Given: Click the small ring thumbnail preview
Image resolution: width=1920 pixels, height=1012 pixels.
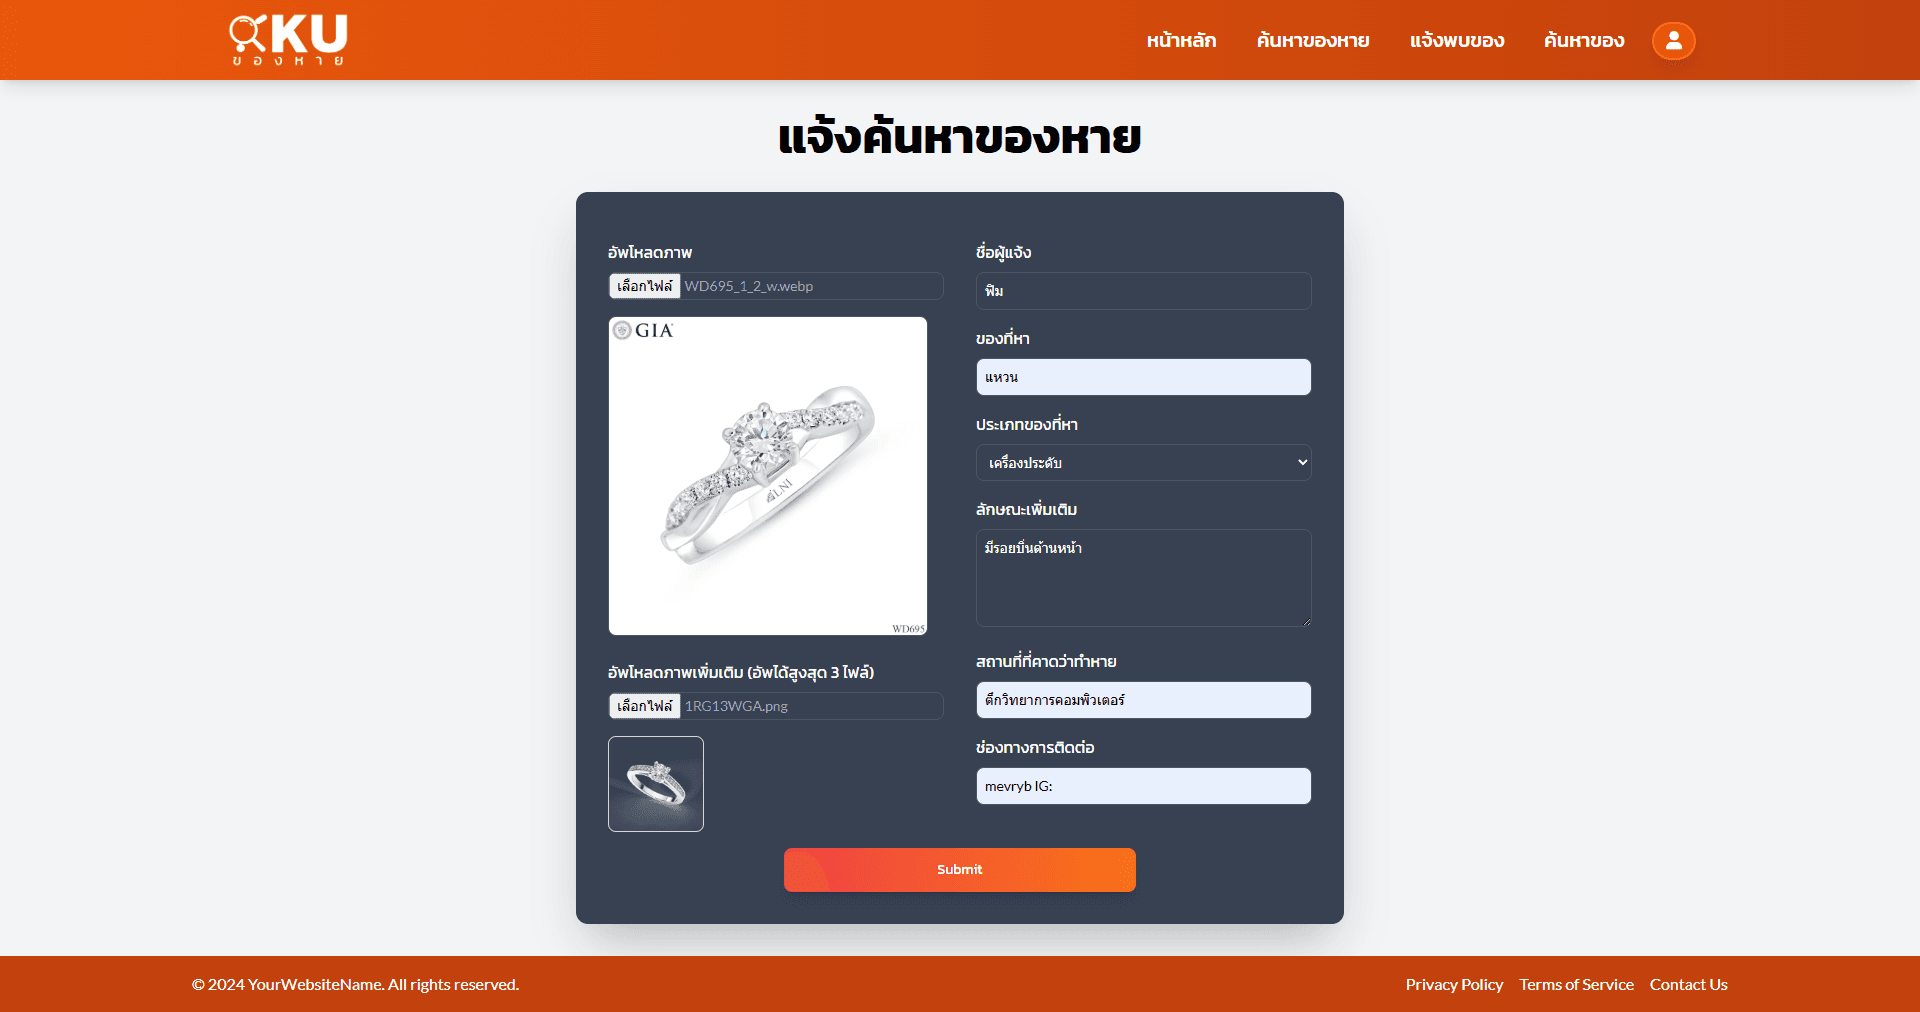Looking at the screenshot, I should pyautogui.click(x=656, y=784).
